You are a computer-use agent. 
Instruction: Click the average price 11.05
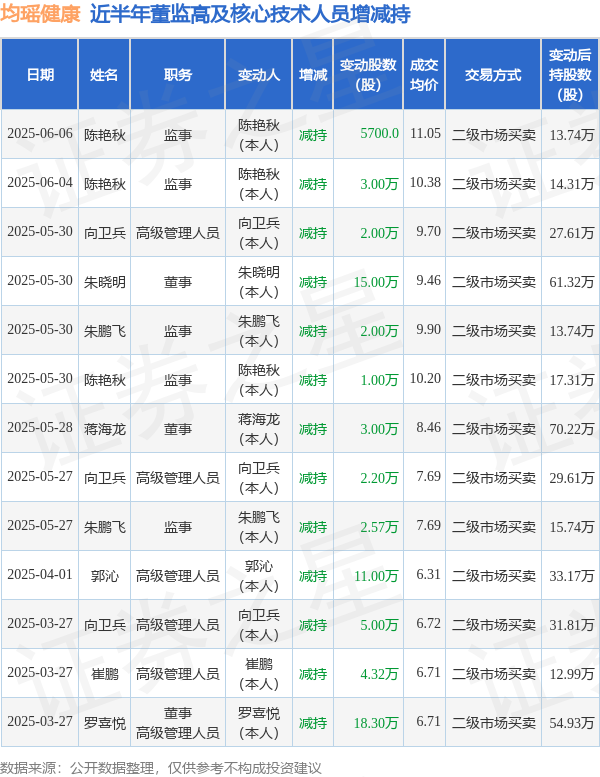click(425, 134)
